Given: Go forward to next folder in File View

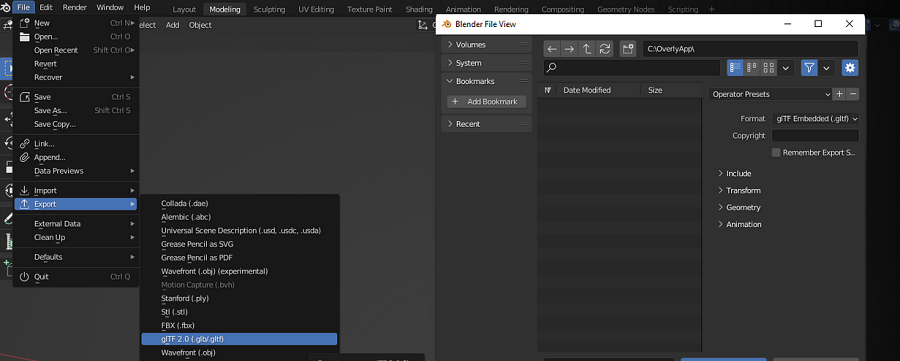Looking at the screenshot, I should (569, 49).
